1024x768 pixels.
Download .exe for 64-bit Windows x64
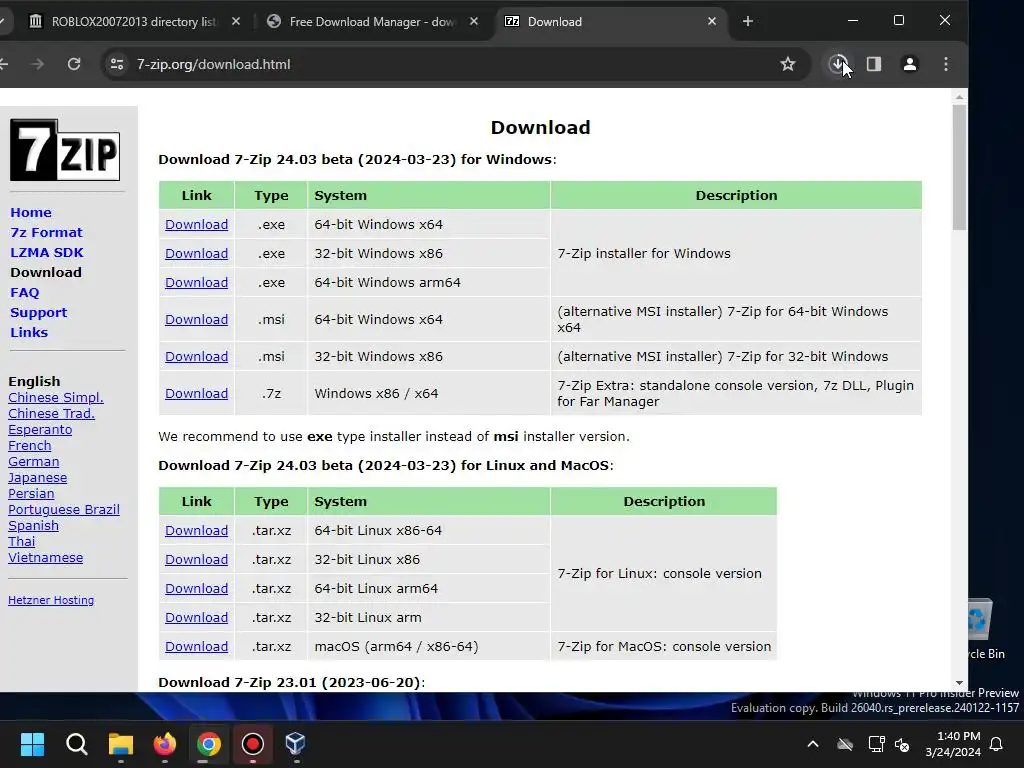pyautogui.click(x=197, y=225)
